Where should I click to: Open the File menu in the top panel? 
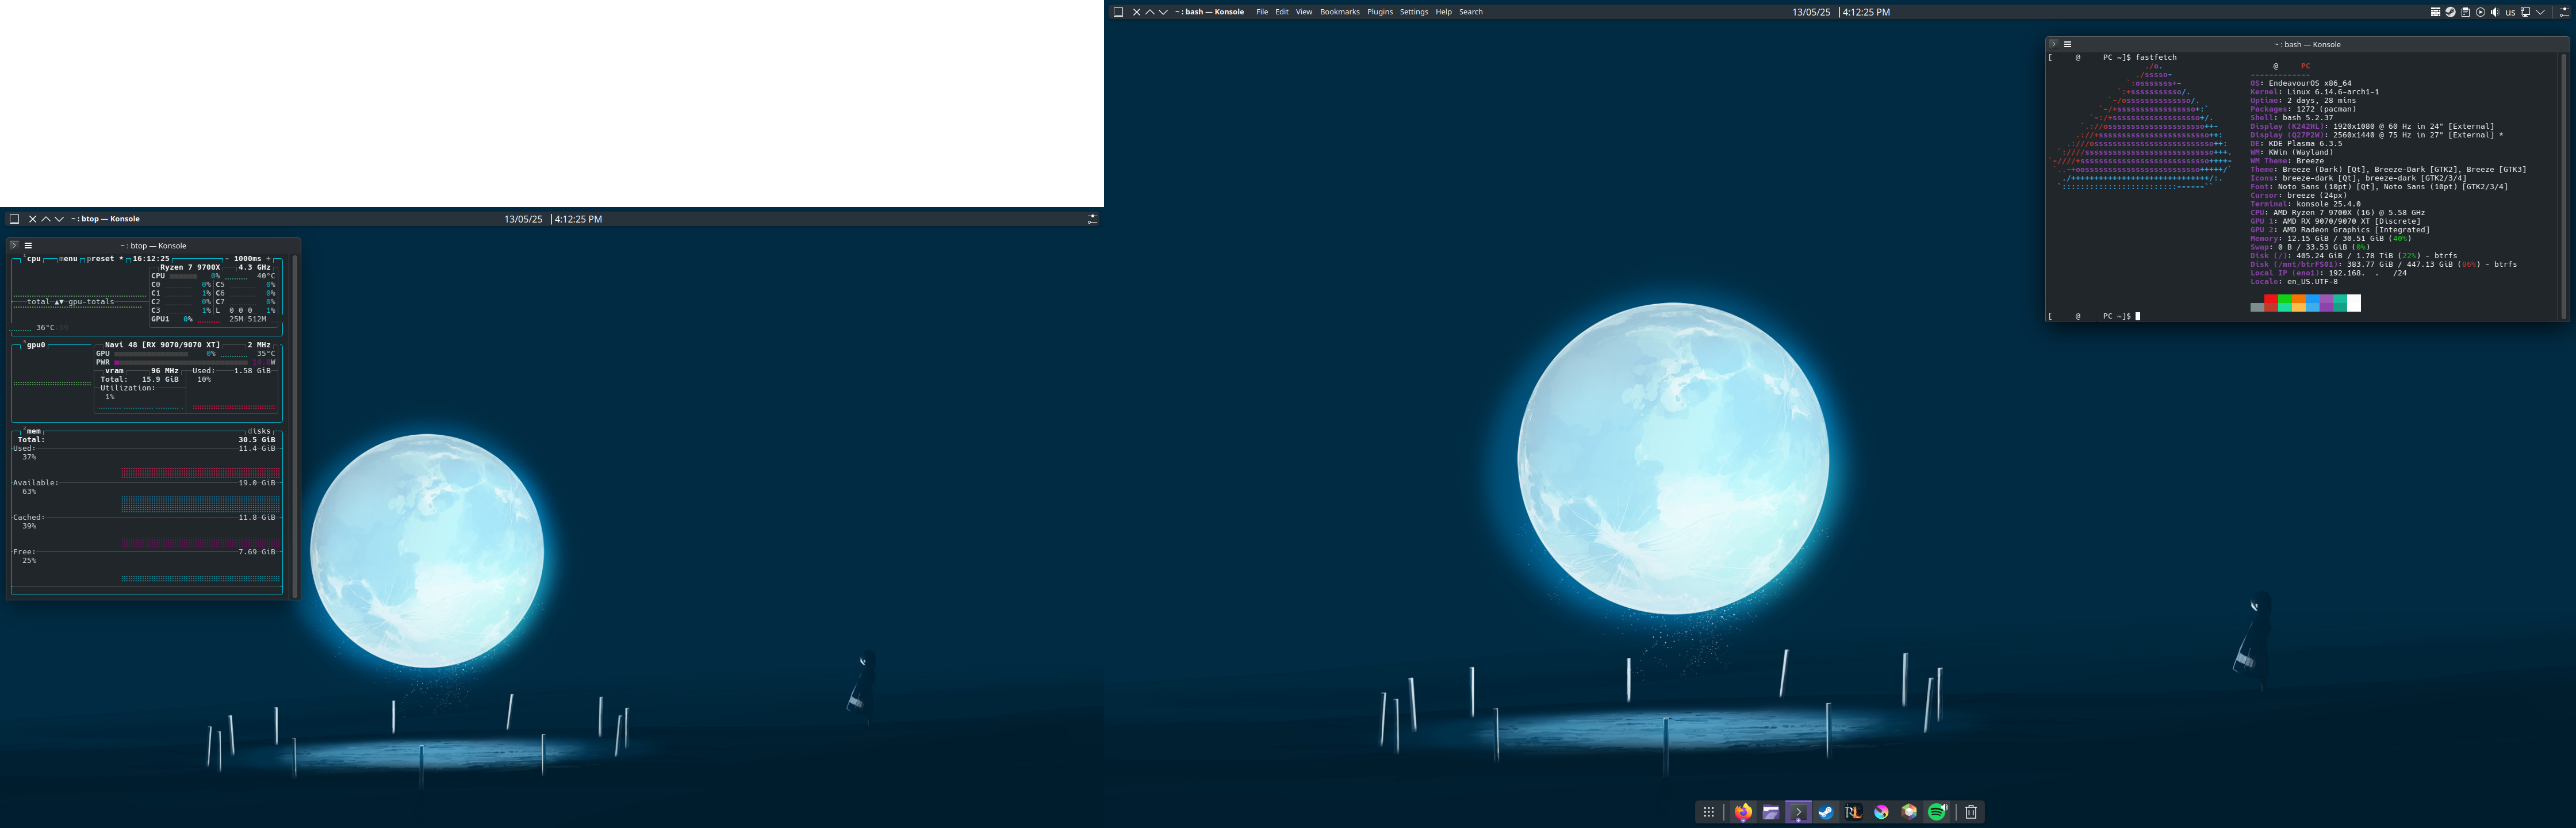pyautogui.click(x=1262, y=12)
